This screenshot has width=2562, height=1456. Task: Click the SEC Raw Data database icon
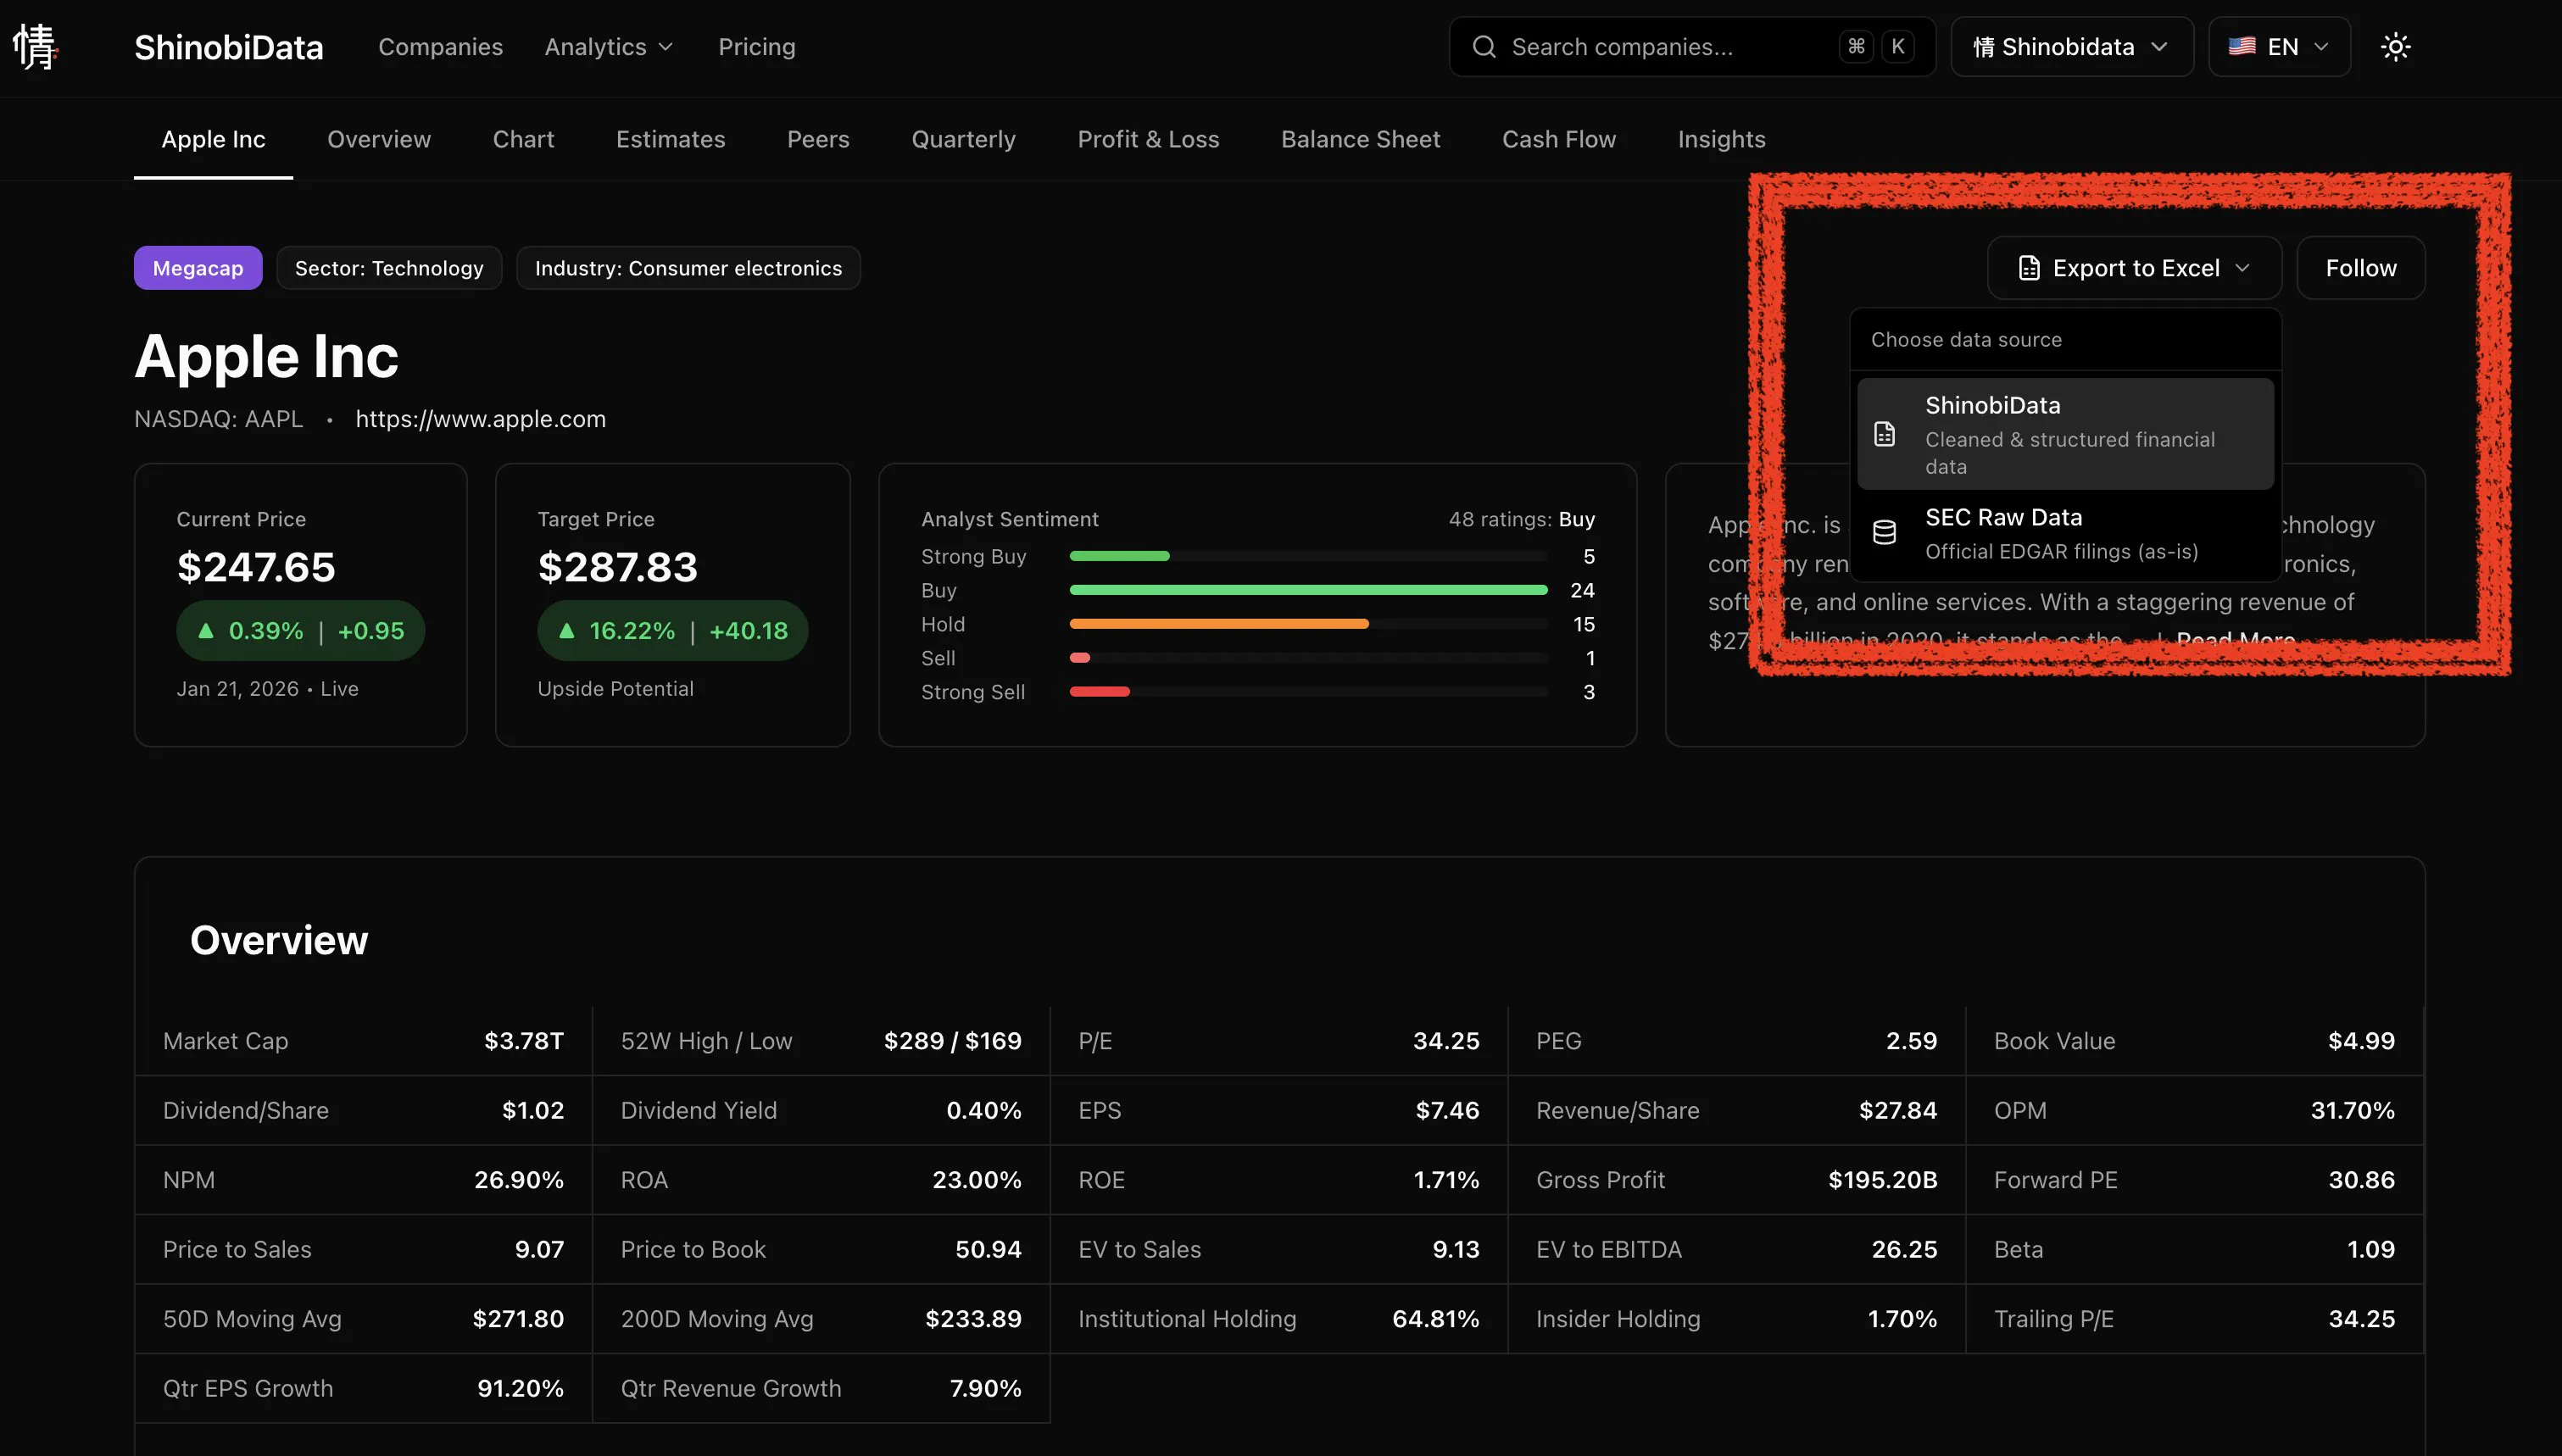click(1884, 532)
